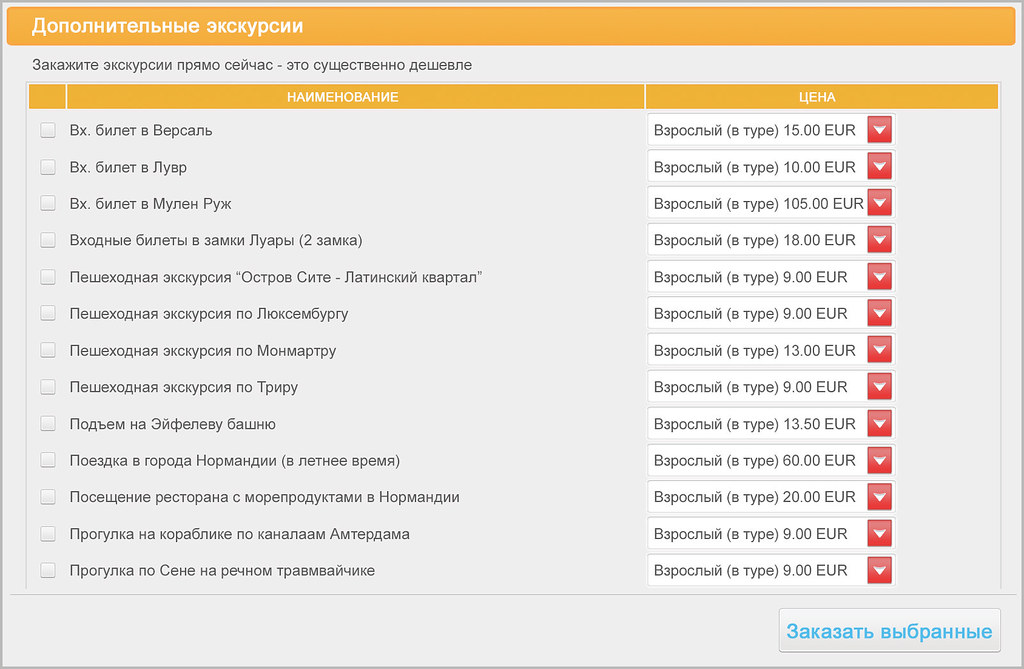The height and width of the screenshot is (669, 1024).
Task: Check the Сене river tram checkbox
Action: (48, 570)
